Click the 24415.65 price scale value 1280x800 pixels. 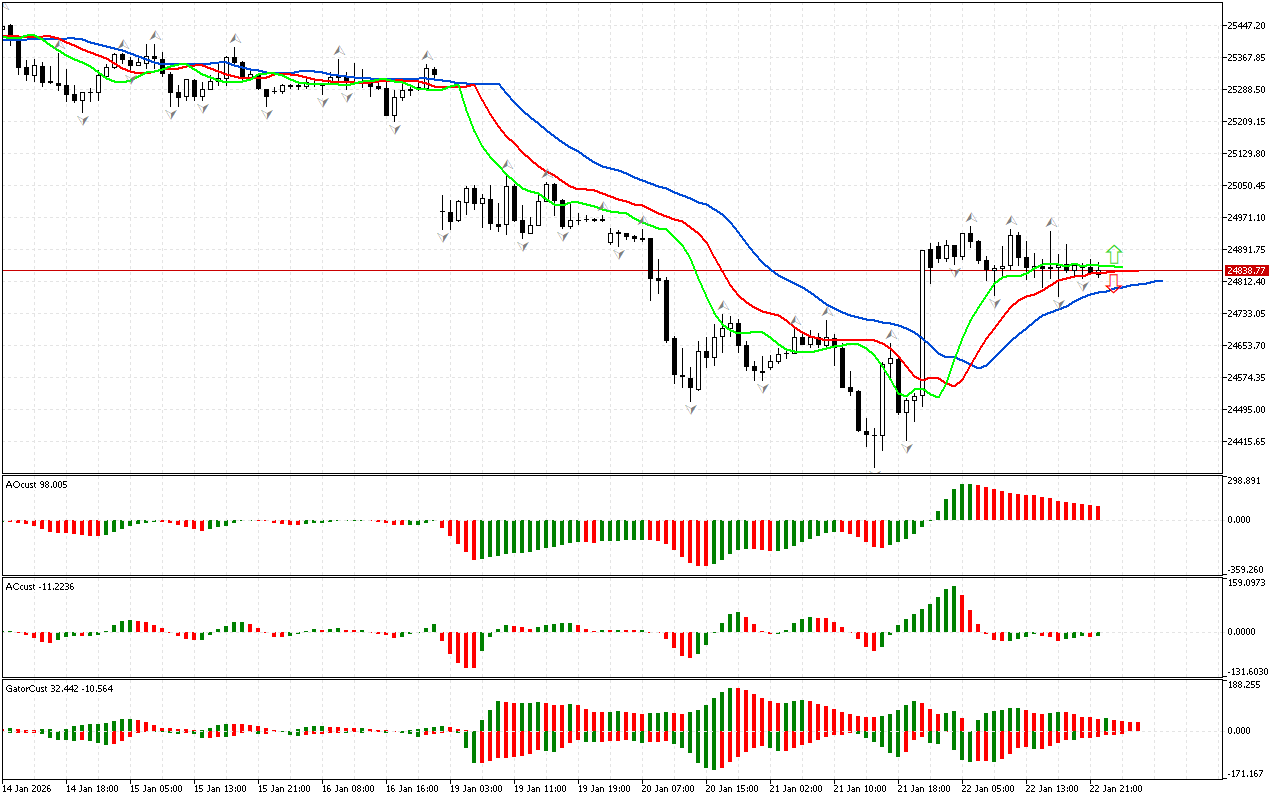1247,442
